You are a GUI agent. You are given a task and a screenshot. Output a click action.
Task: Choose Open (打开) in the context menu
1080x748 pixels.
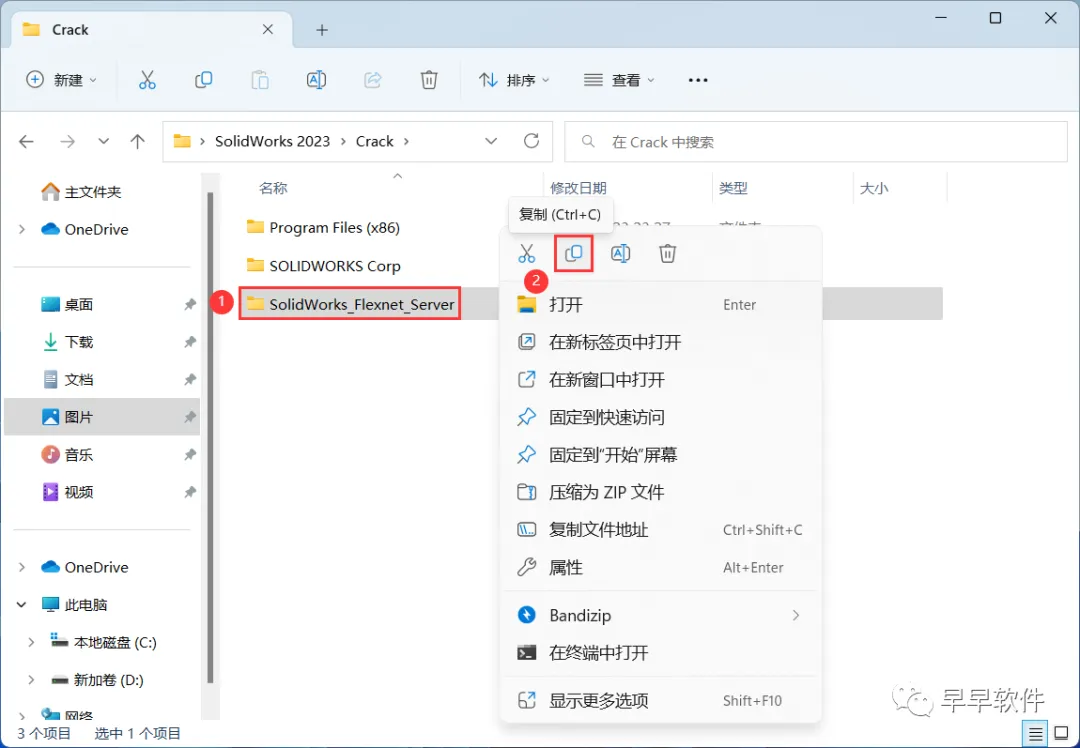tap(661, 304)
